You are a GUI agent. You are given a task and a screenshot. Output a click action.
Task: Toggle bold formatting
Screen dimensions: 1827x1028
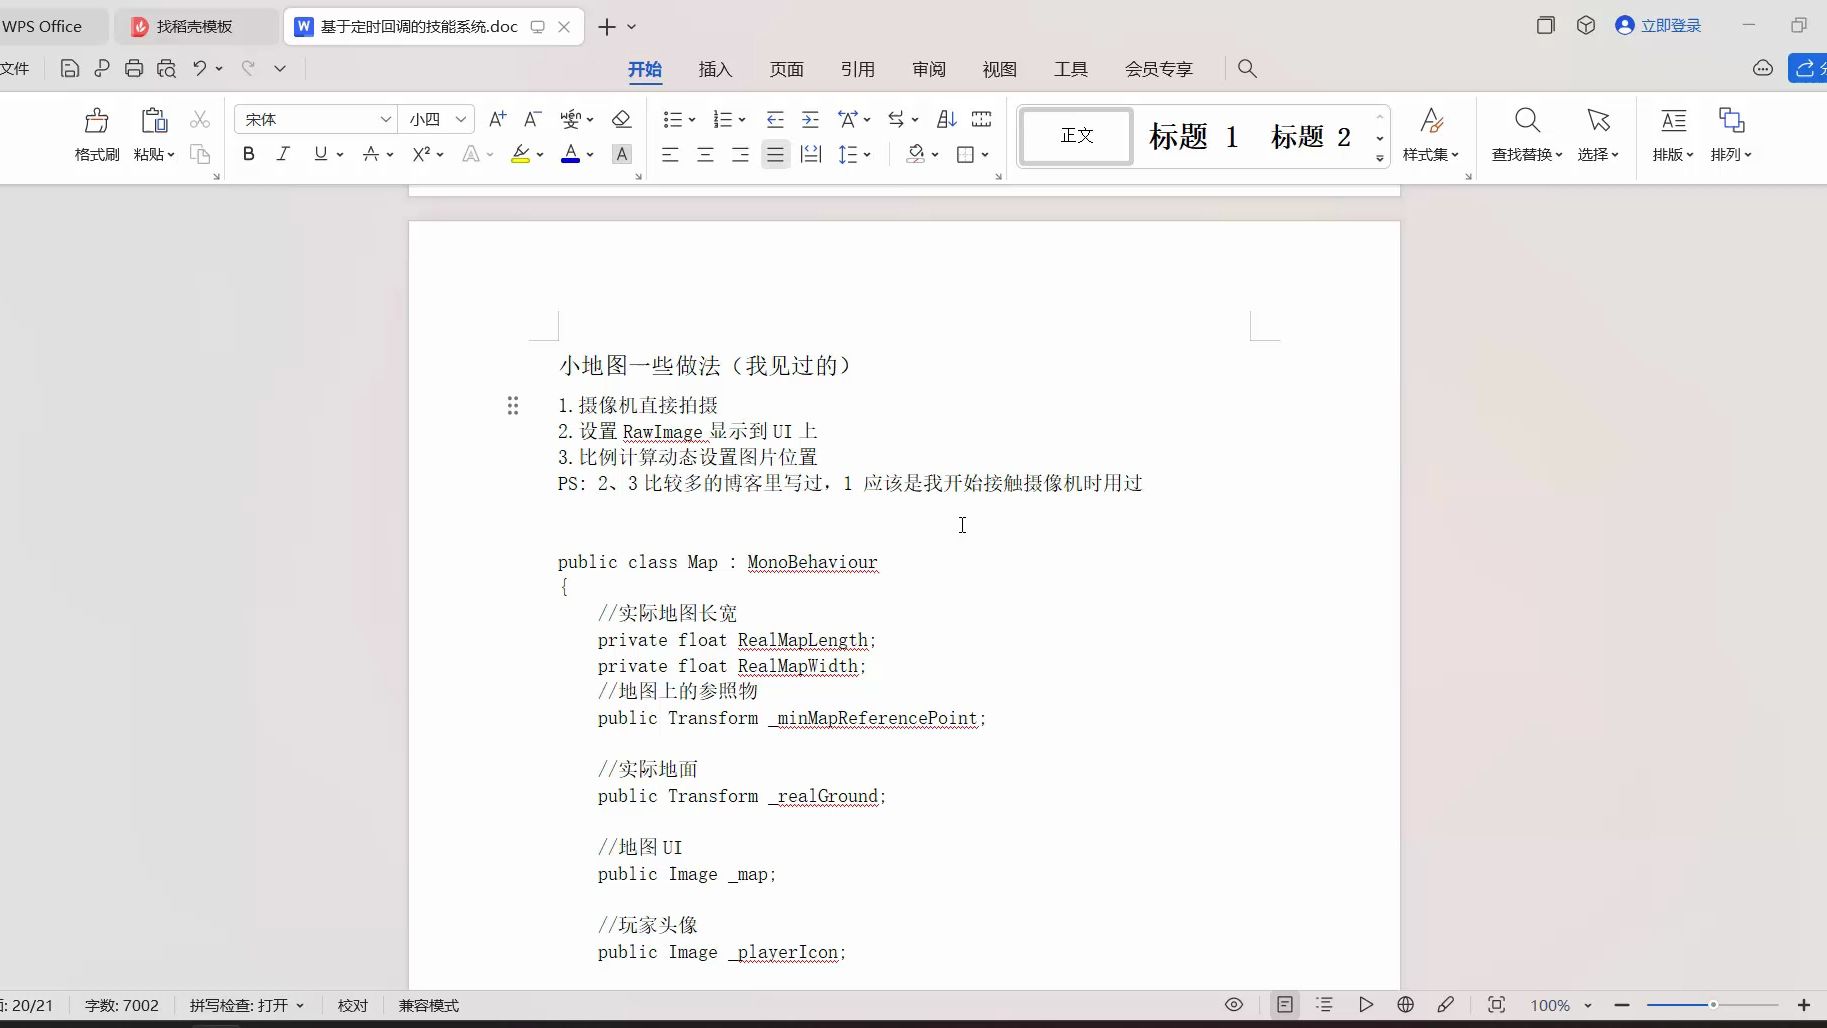(248, 154)
